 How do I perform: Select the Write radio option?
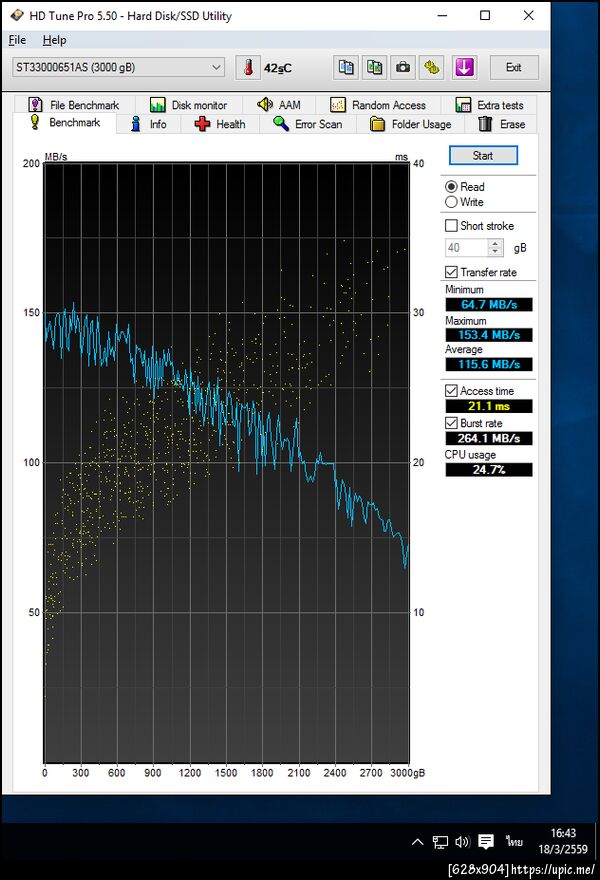click(x=464, y=201)
